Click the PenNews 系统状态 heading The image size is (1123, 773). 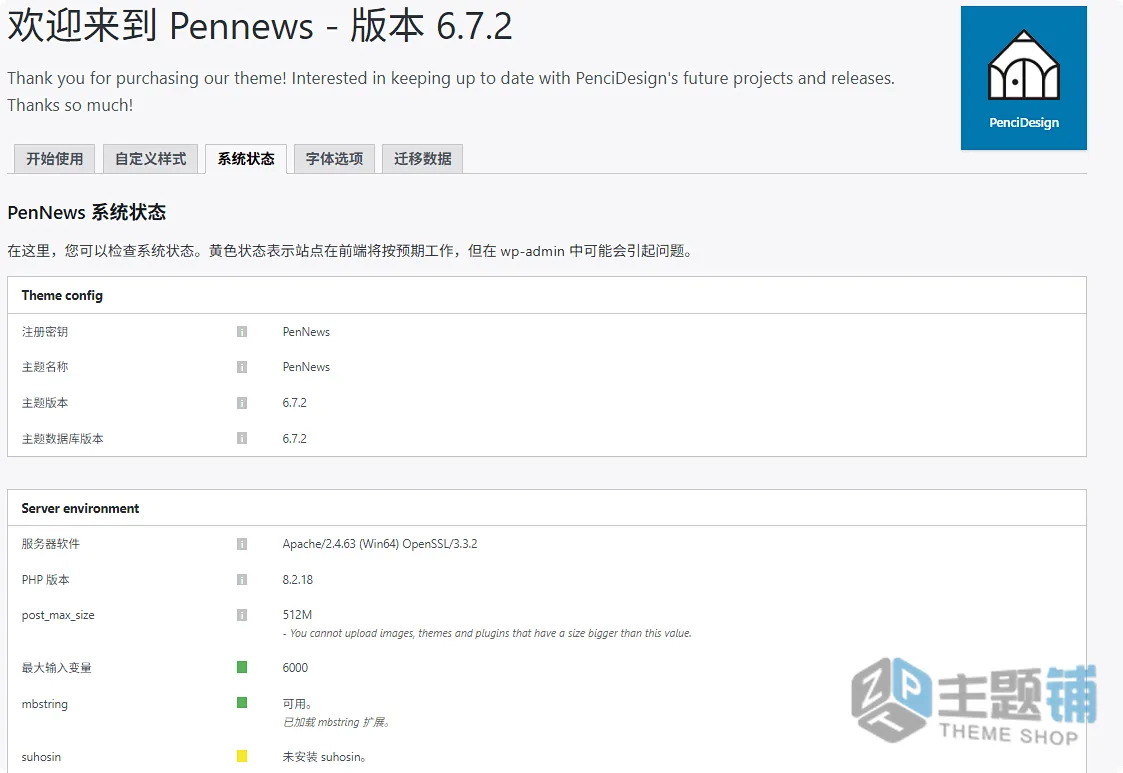click(x=87, y=213)
